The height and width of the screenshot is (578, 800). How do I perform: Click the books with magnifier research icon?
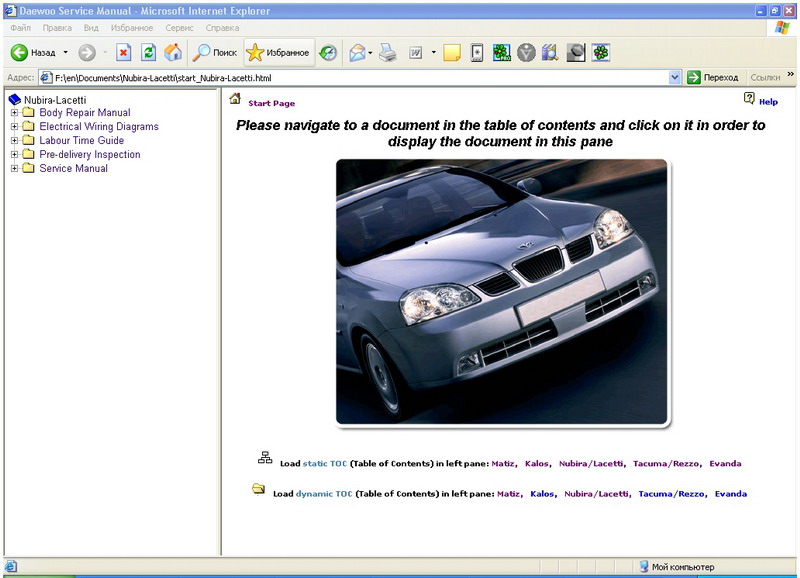[x=550, y=53]
